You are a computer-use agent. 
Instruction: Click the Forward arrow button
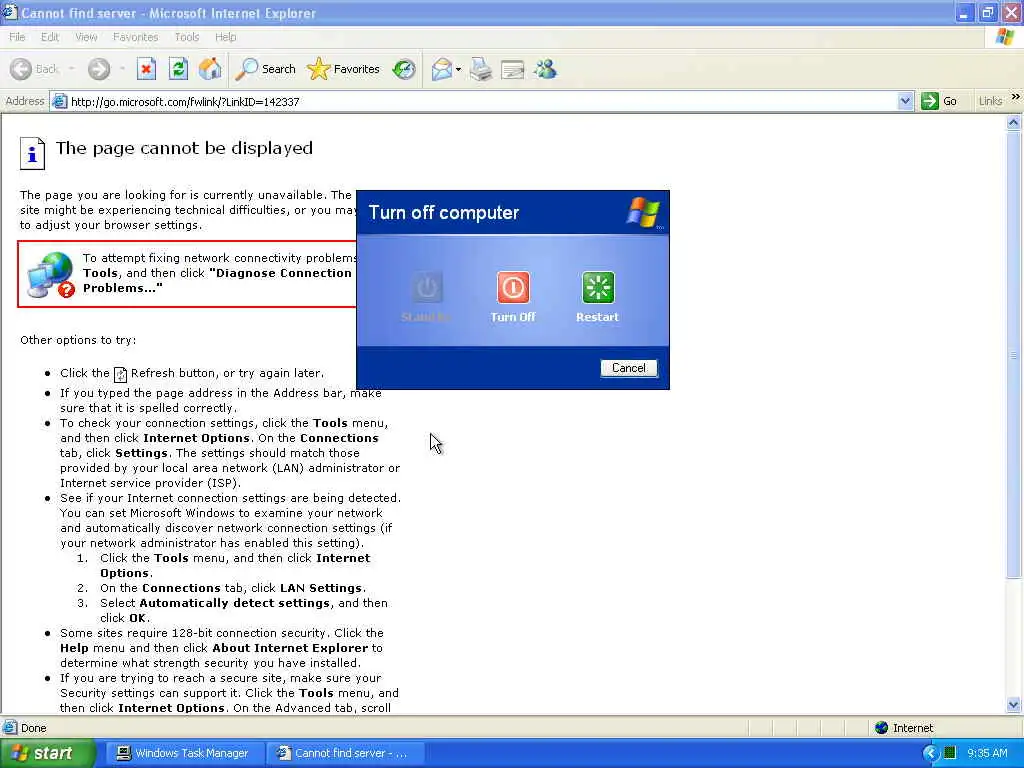click(x=99, y=69)
